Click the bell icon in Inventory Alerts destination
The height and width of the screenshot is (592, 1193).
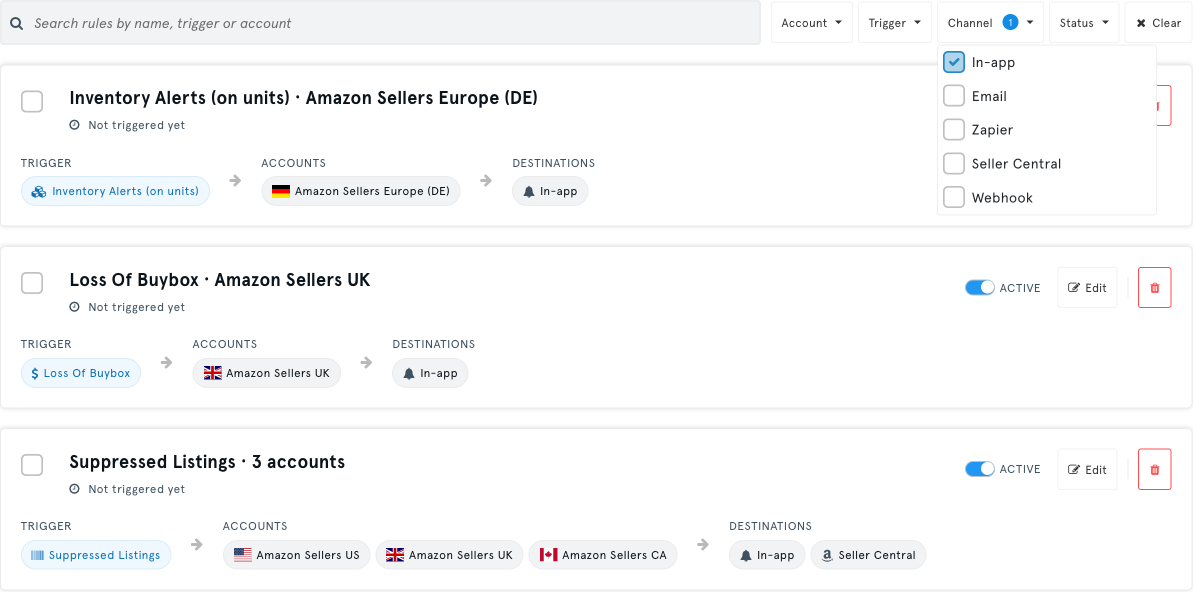[x=529, y=192]
